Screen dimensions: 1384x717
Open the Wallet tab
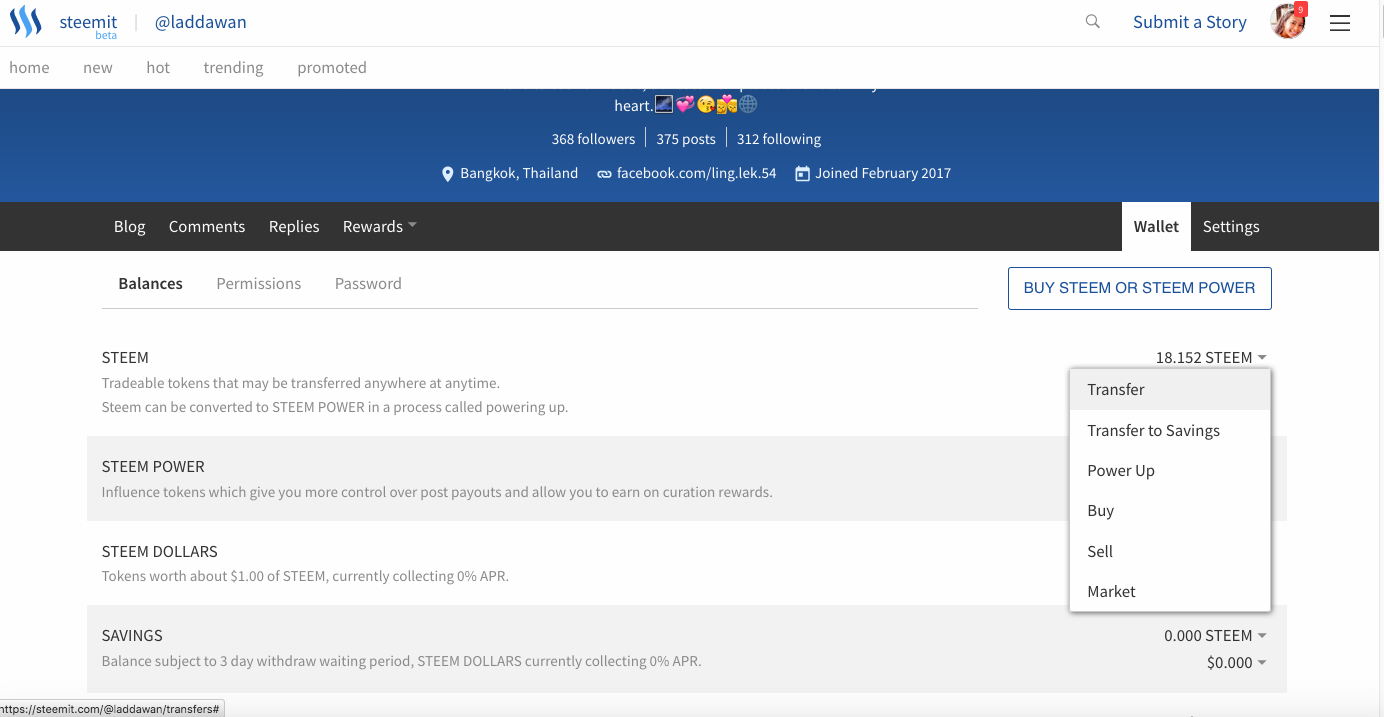[x=1156, y=226]
